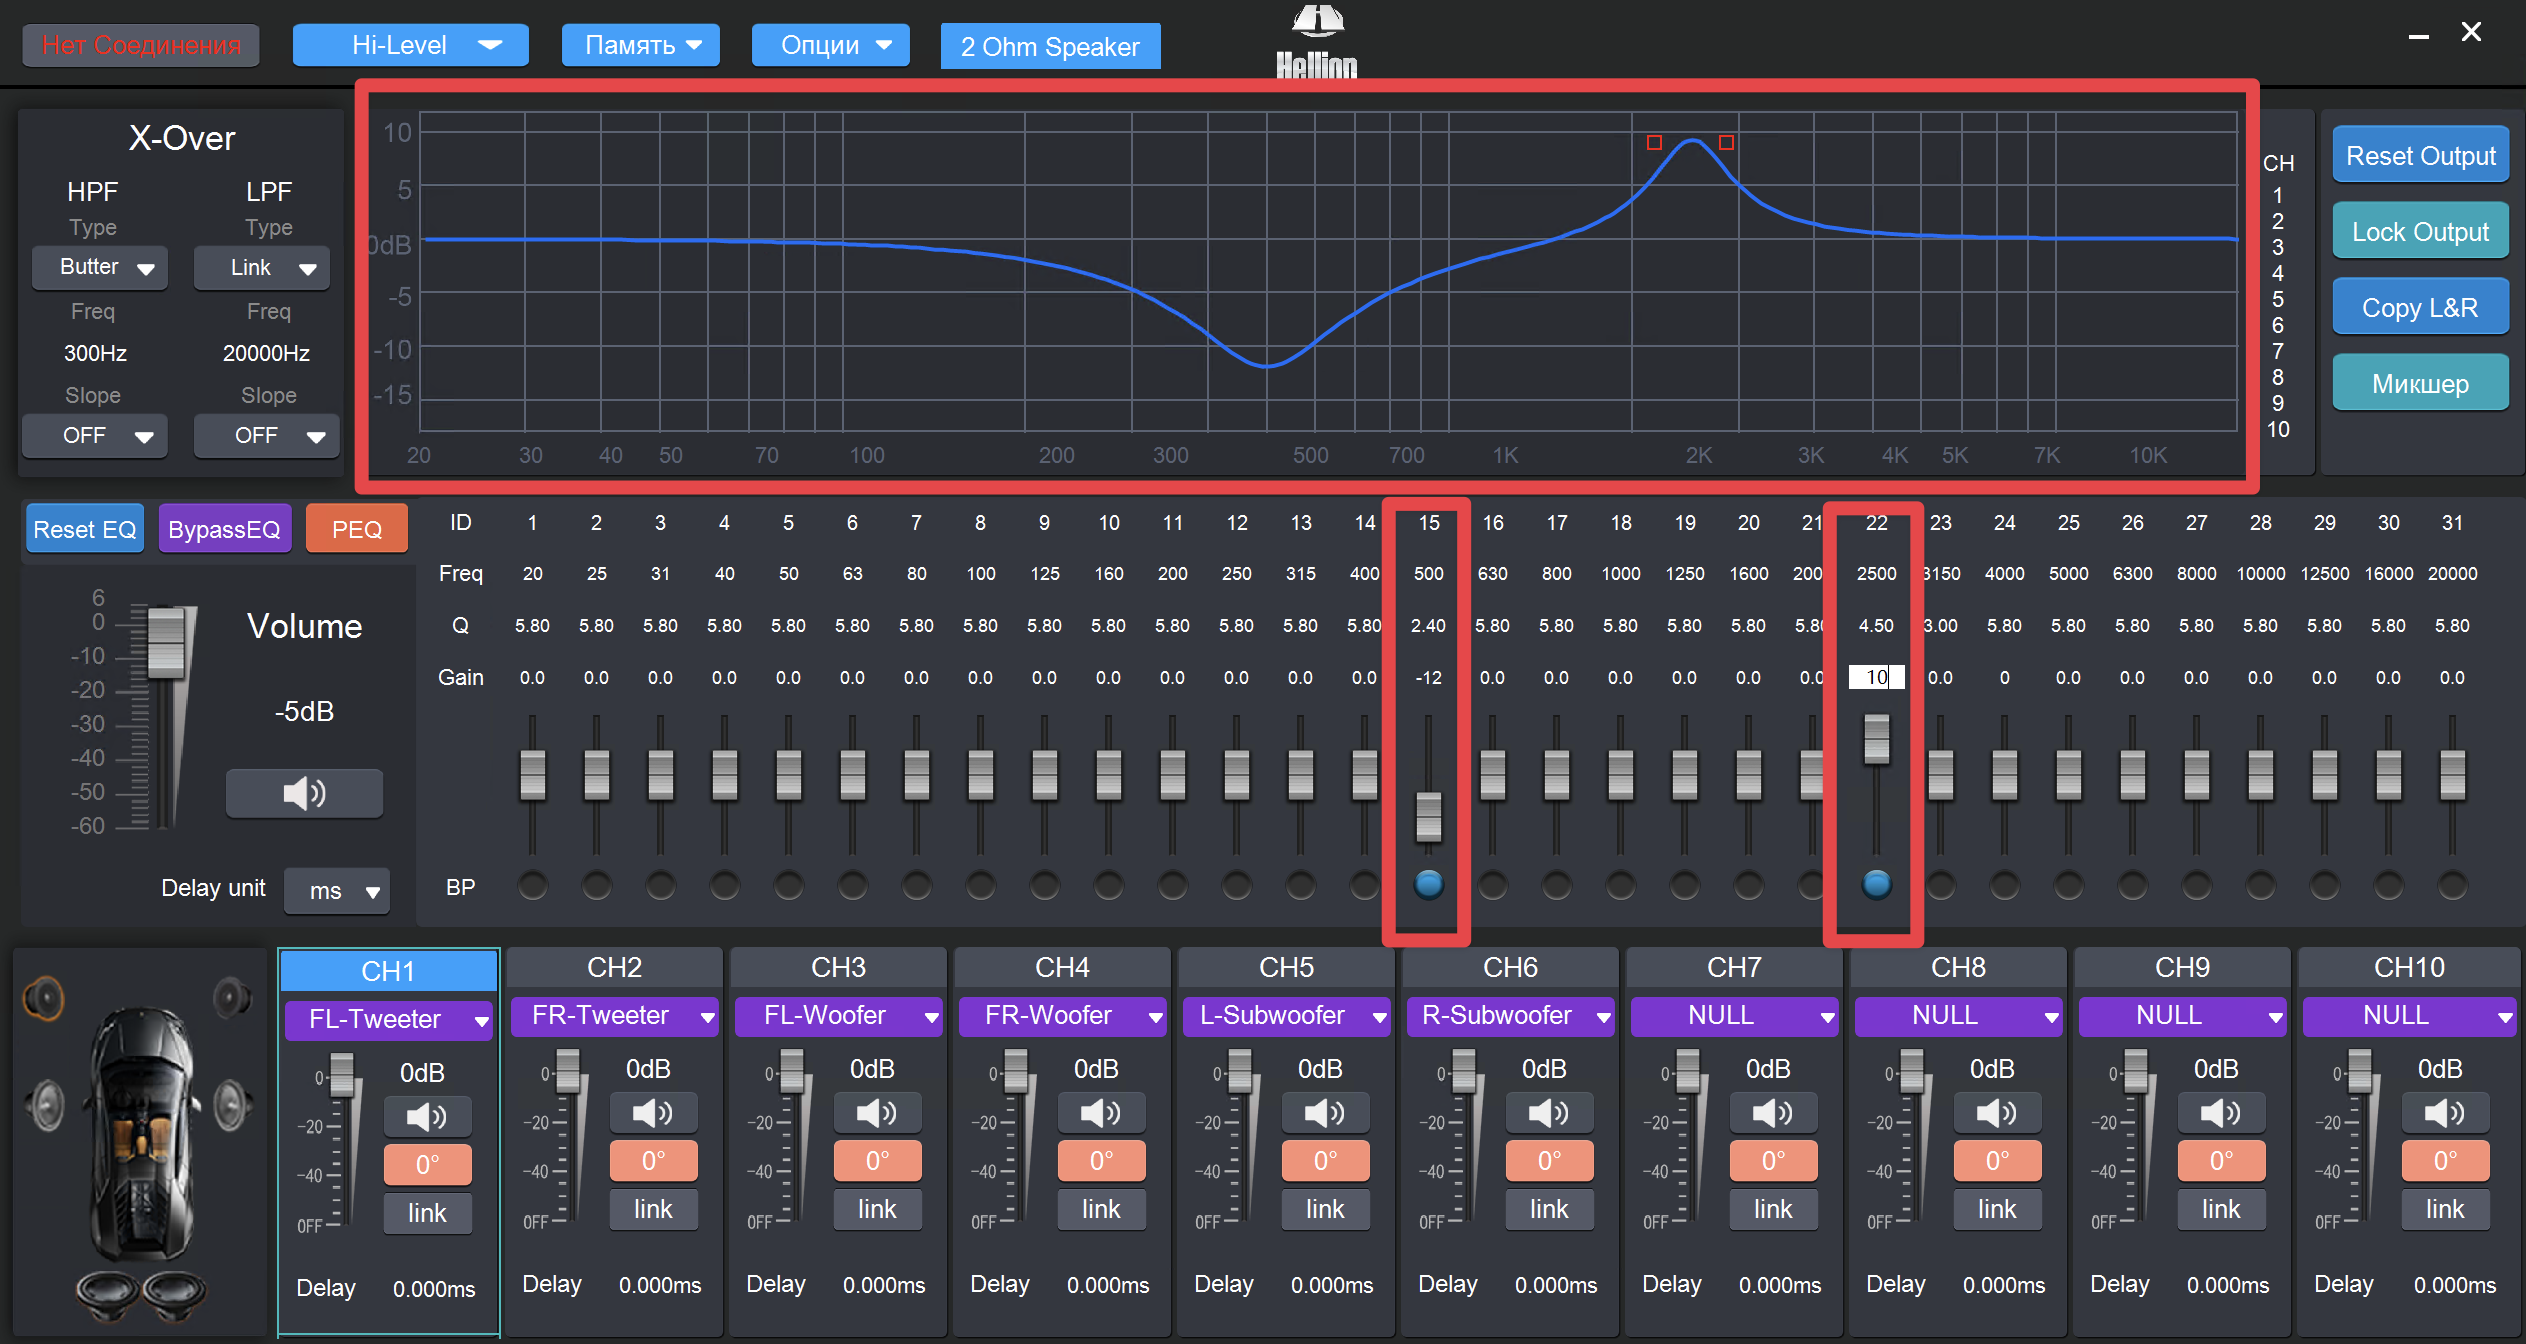
Task: Enable BP bypass for band 1 (20Hz)
Action: [x=532, y=885]
